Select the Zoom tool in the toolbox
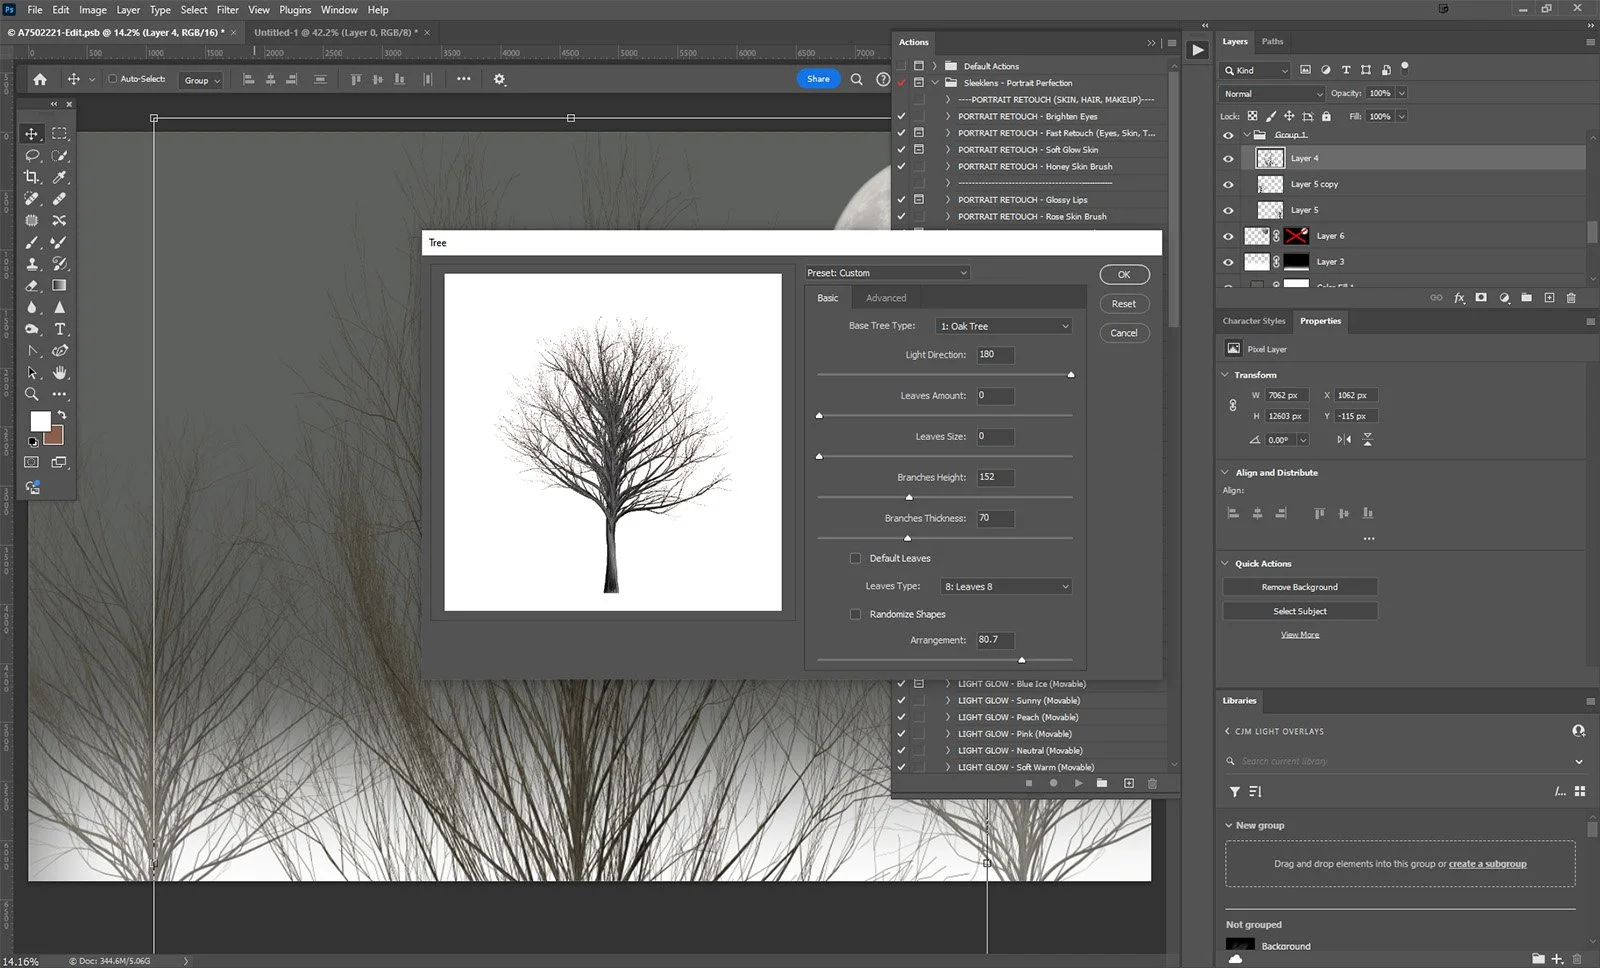The image size is (1600, 968). tap(32, 394)
